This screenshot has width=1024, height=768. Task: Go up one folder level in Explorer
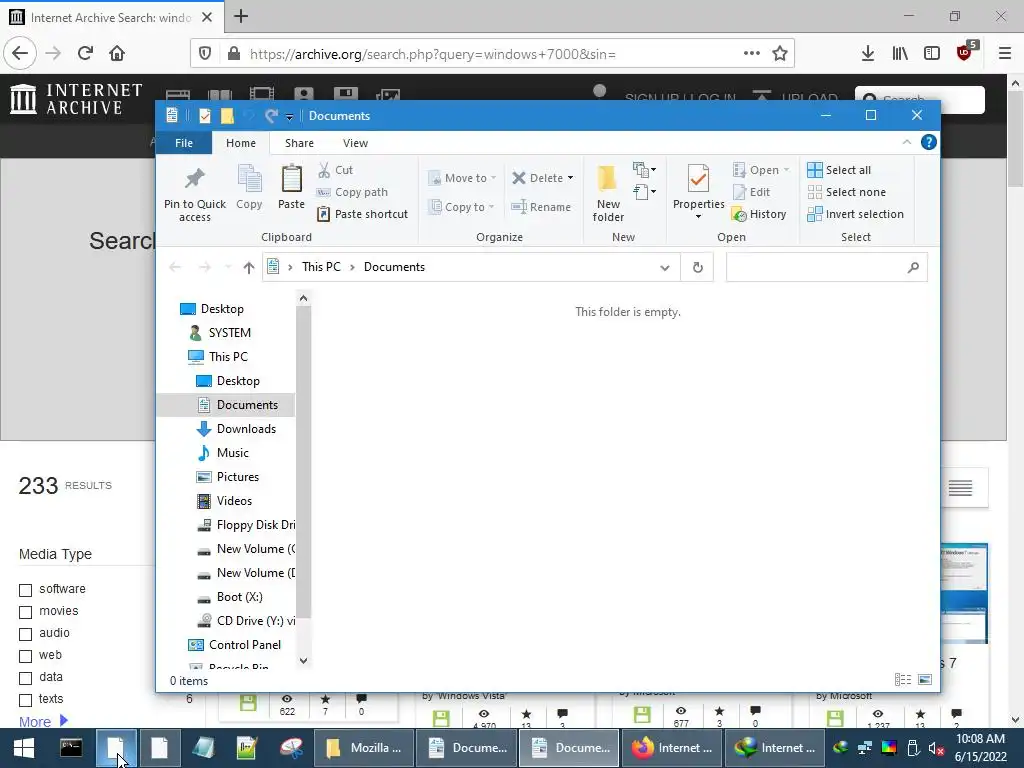click(x=249, y=267)
